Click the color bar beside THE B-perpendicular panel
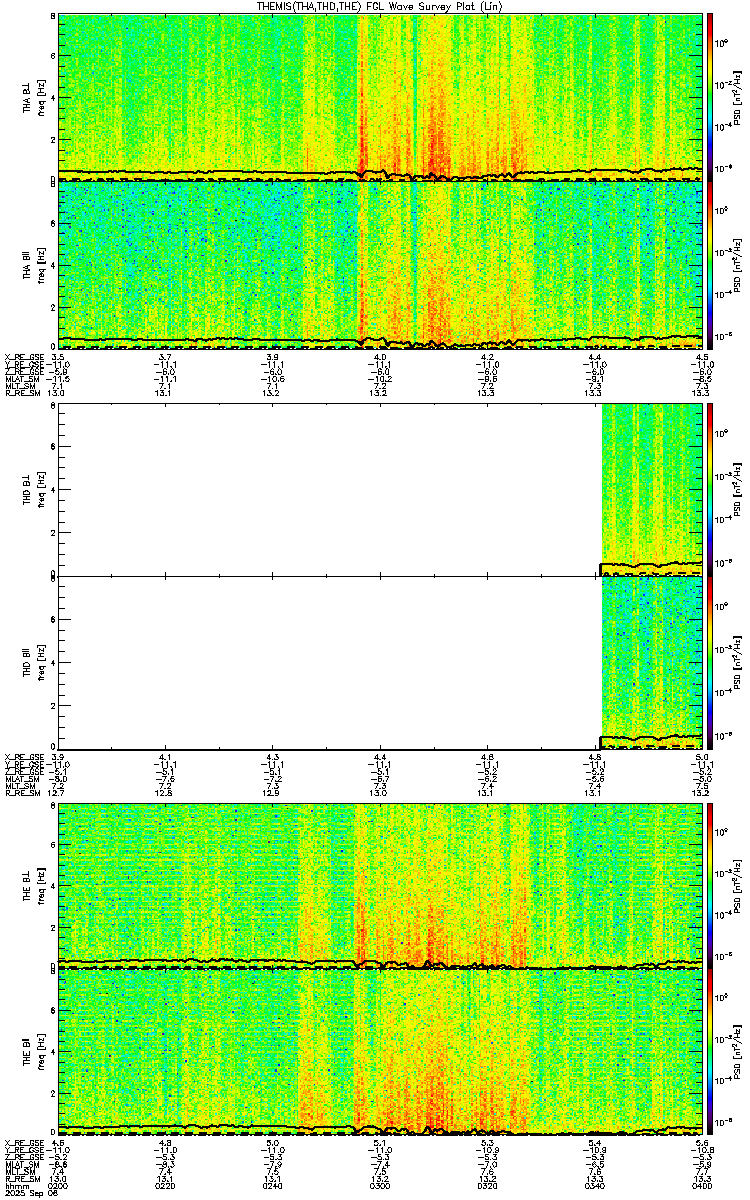Viewport: 750px width, 1200px height. (x=711, y=886)
